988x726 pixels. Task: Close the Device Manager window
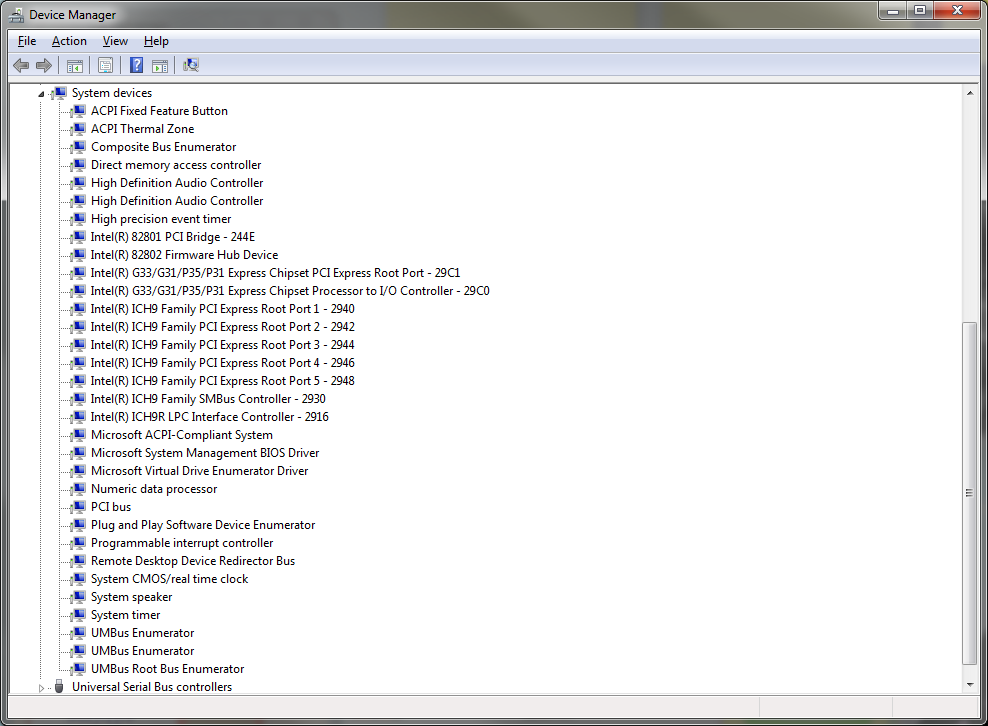tap(957, 11)
